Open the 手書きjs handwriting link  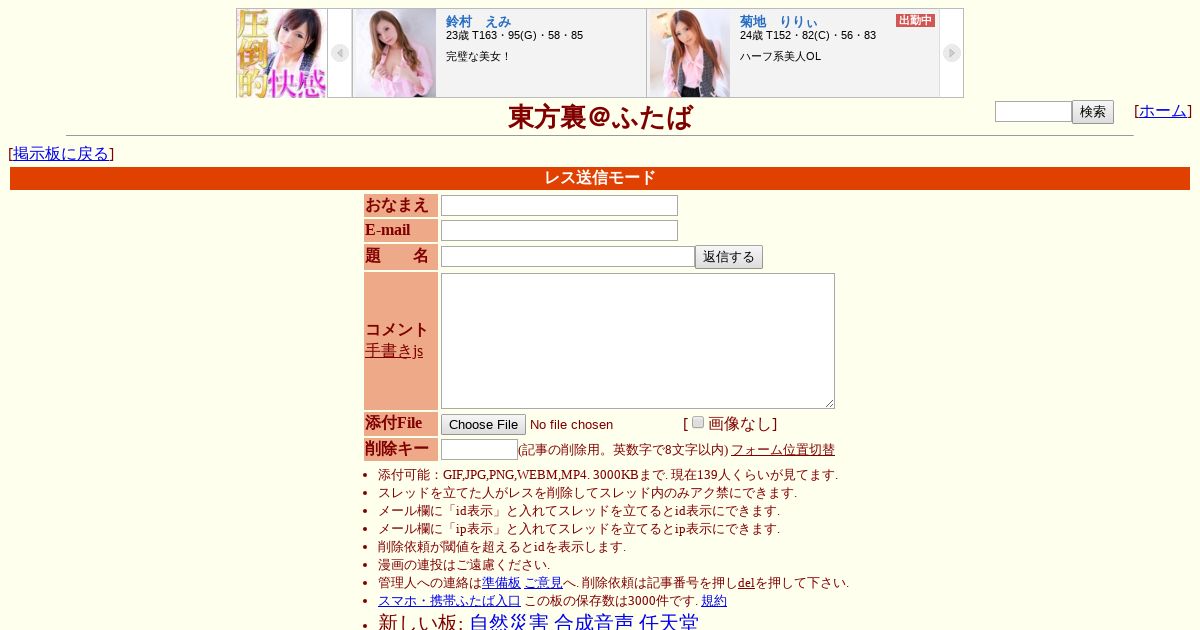(394, 351)
